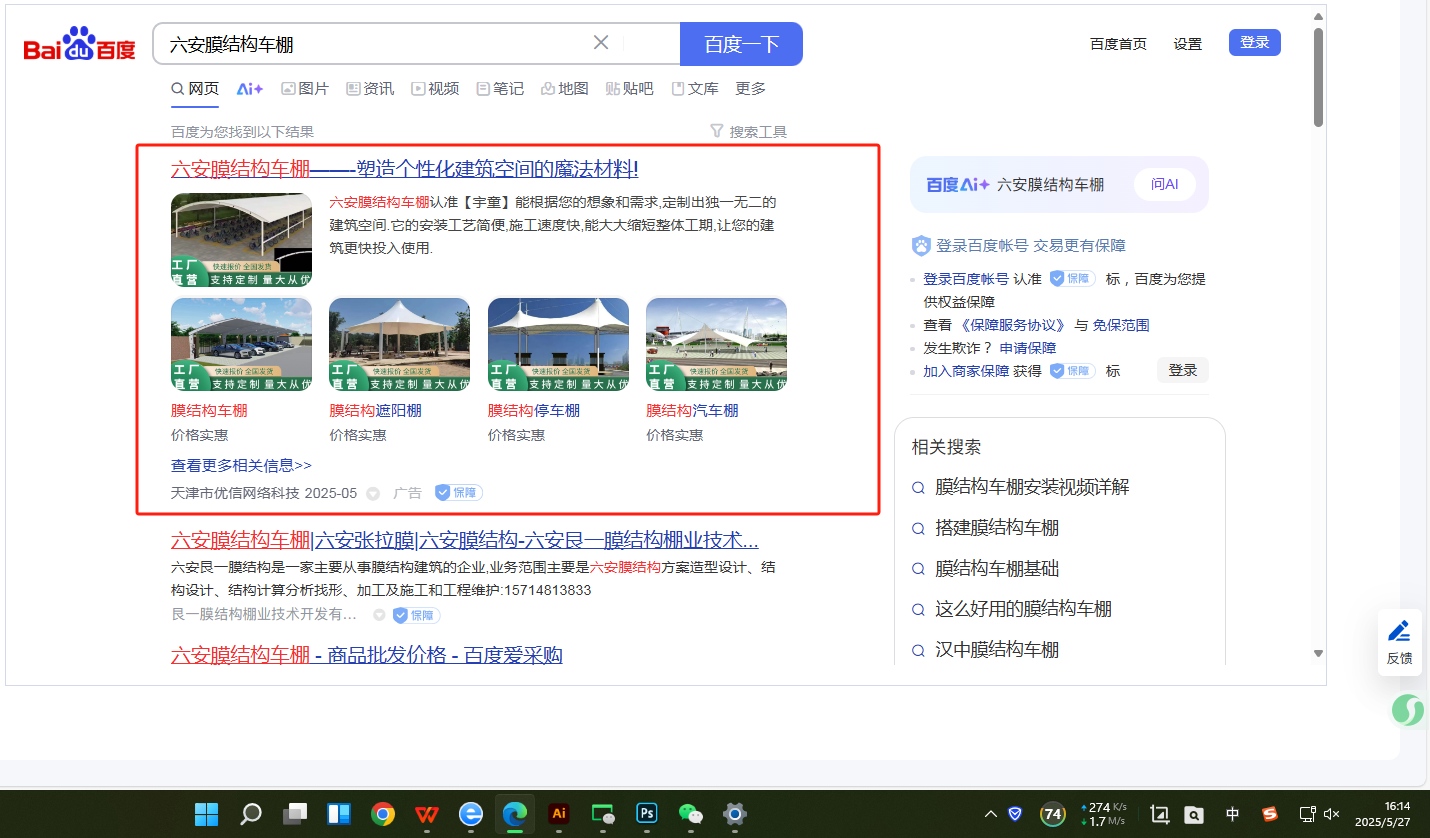1430x838 pixels.
Task: Click the Baidu logo
Action: pos(79,45)
